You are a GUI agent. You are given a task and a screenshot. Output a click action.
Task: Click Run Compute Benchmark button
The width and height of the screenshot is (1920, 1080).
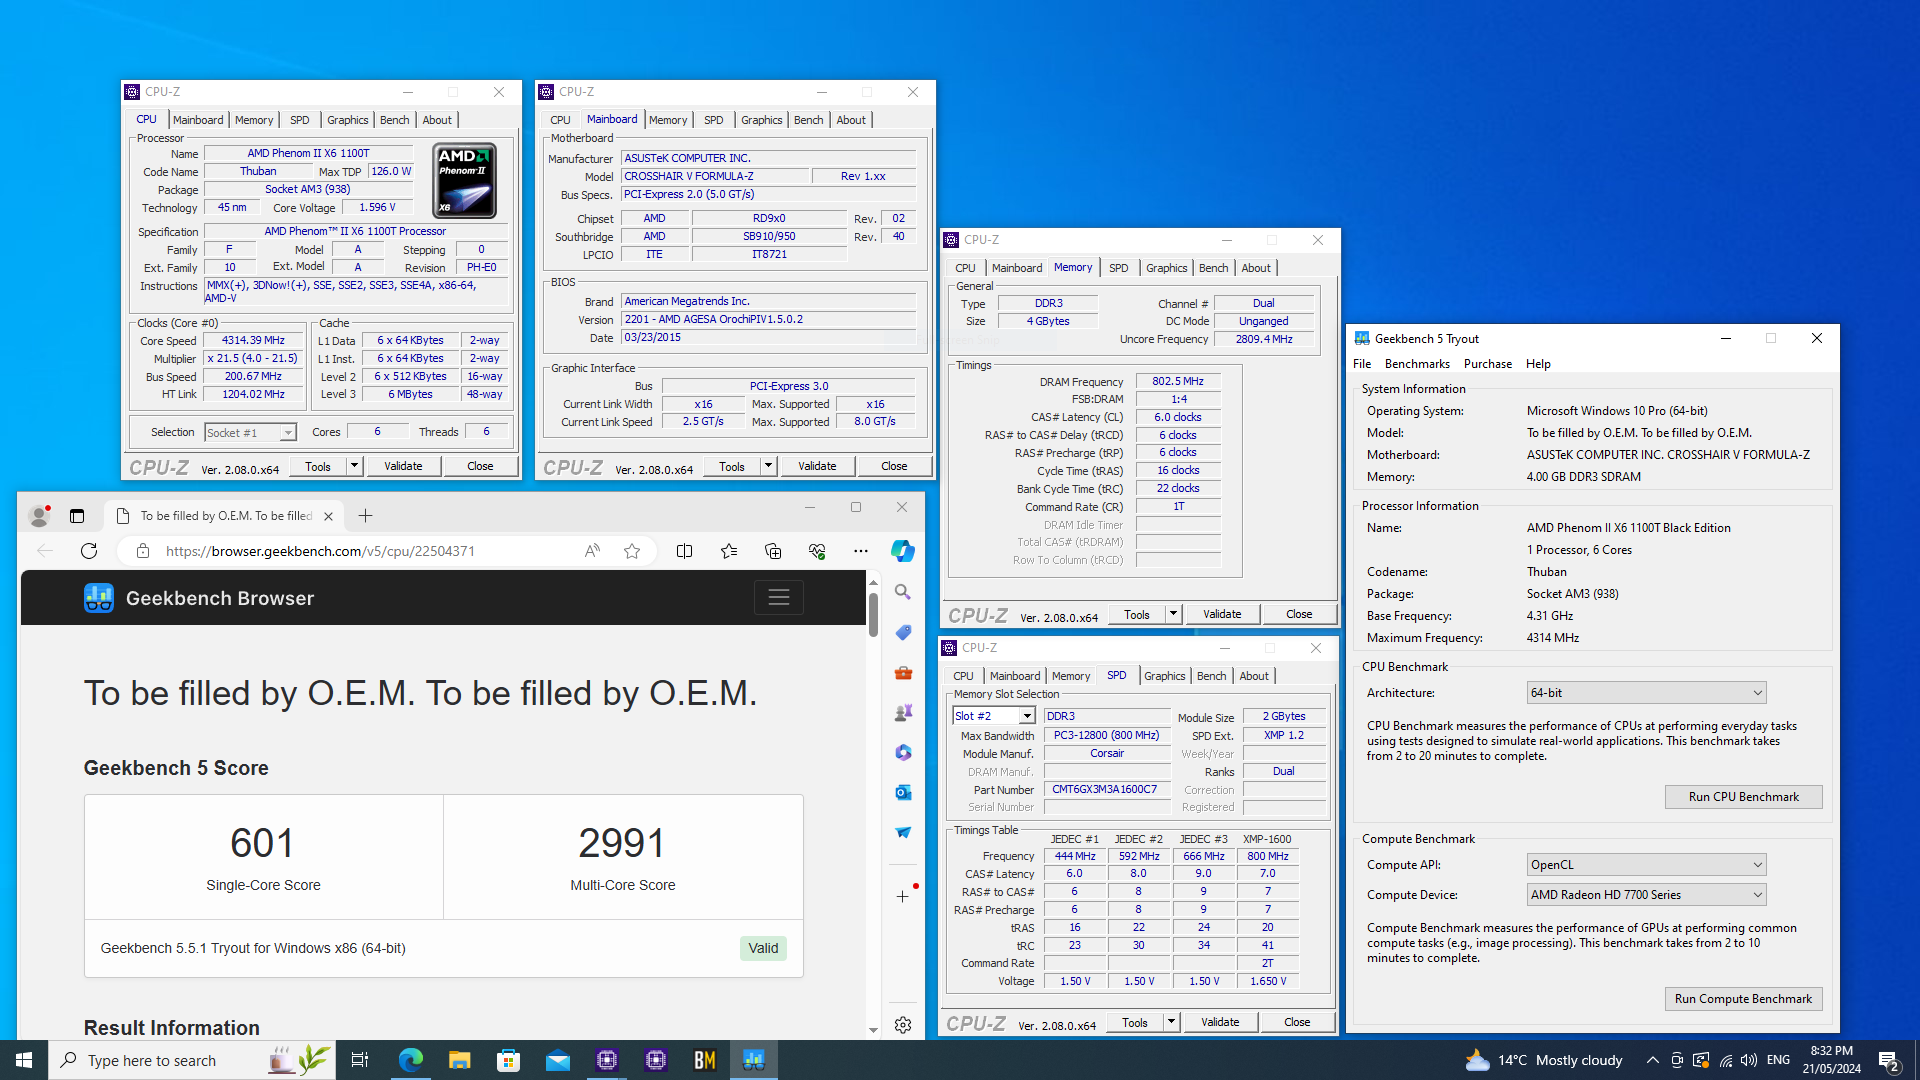[x=1743, y=999]
